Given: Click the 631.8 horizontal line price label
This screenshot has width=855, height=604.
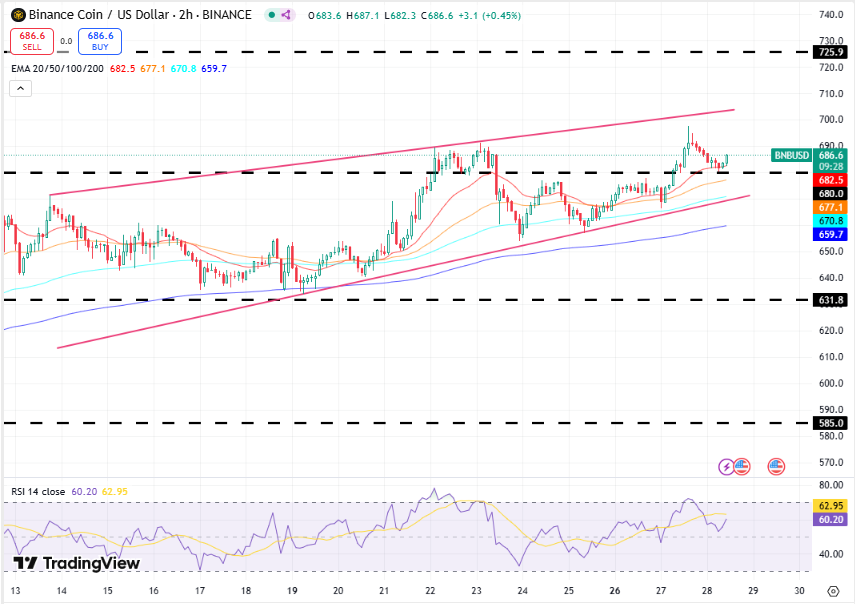Looking at the screenshot, I should click(x=830, y=300).
